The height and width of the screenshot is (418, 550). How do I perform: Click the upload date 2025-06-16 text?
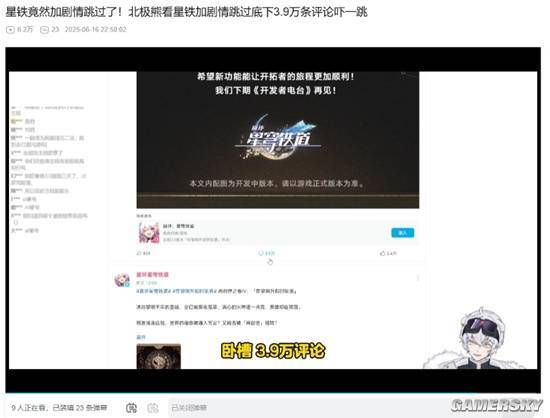95,29
